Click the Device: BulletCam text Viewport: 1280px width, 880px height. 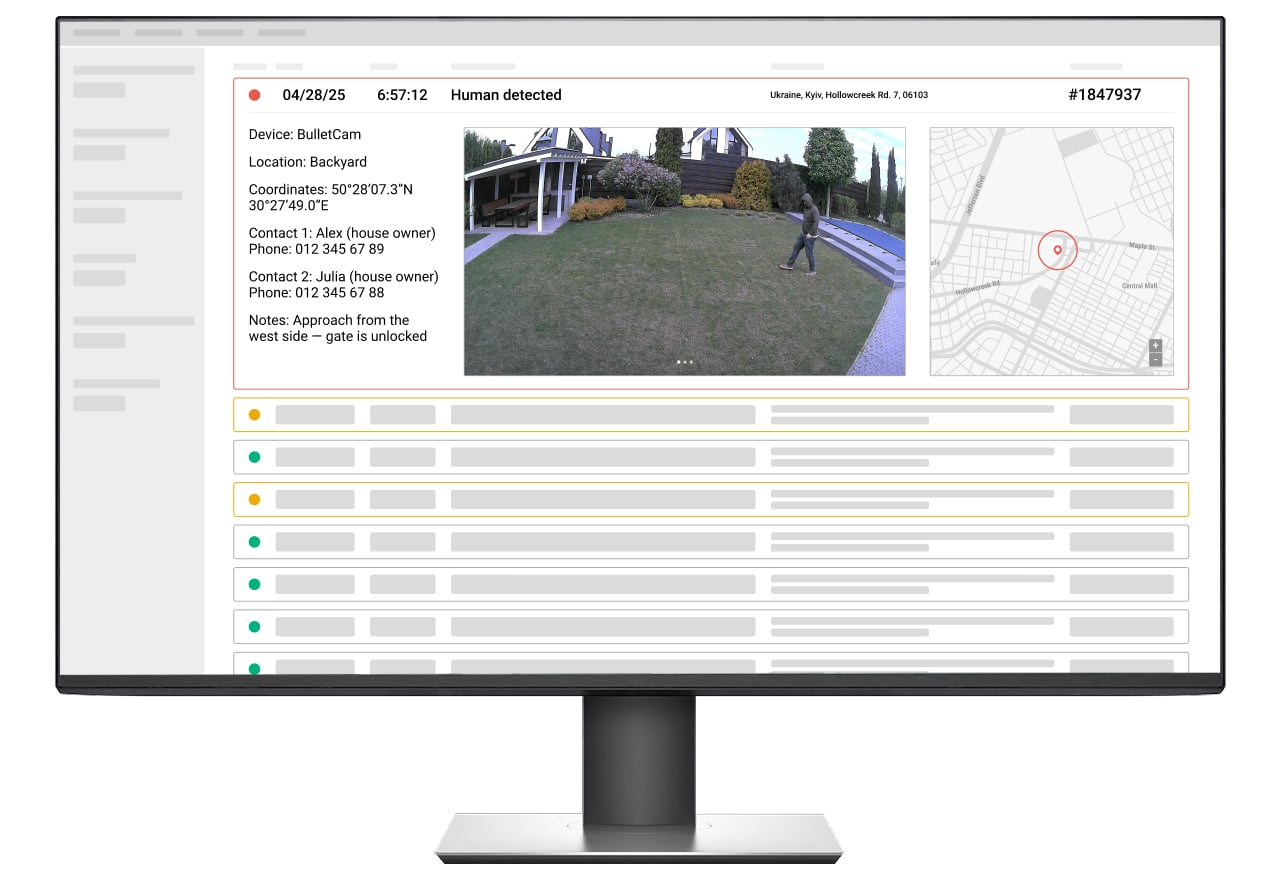coord(305,134)
